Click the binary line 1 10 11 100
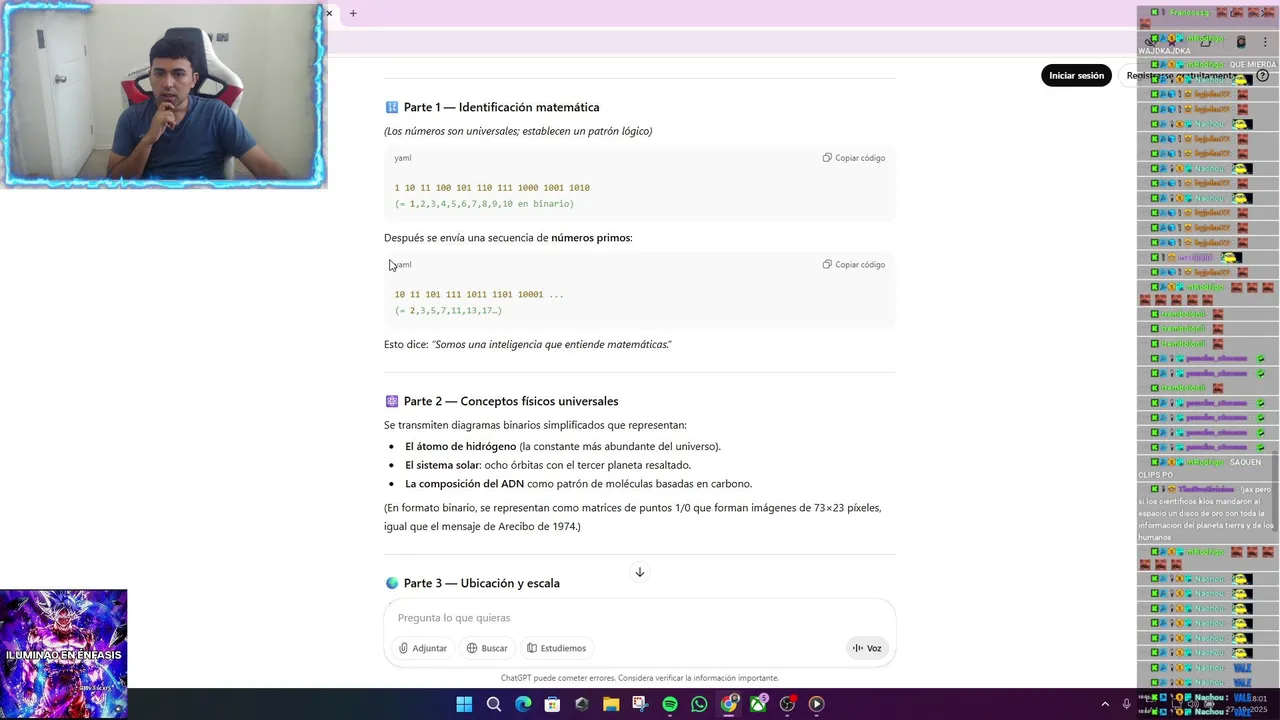 [492, 188]
